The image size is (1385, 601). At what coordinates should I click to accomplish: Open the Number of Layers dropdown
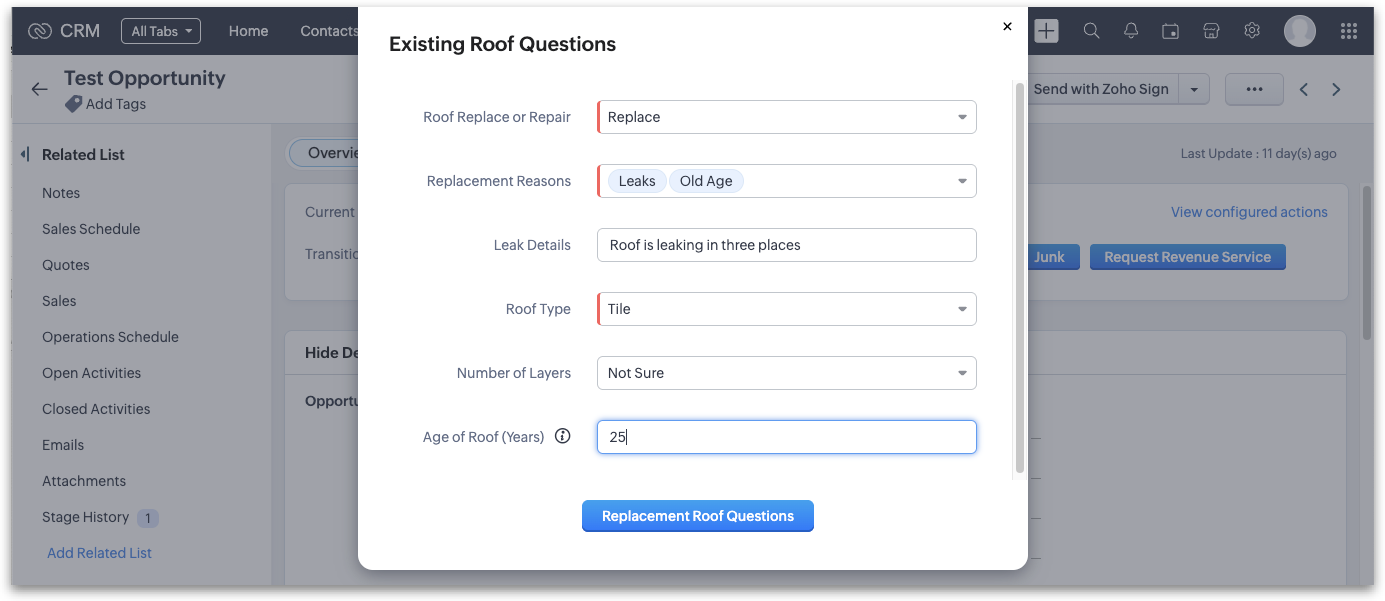(x=786, y=373)
